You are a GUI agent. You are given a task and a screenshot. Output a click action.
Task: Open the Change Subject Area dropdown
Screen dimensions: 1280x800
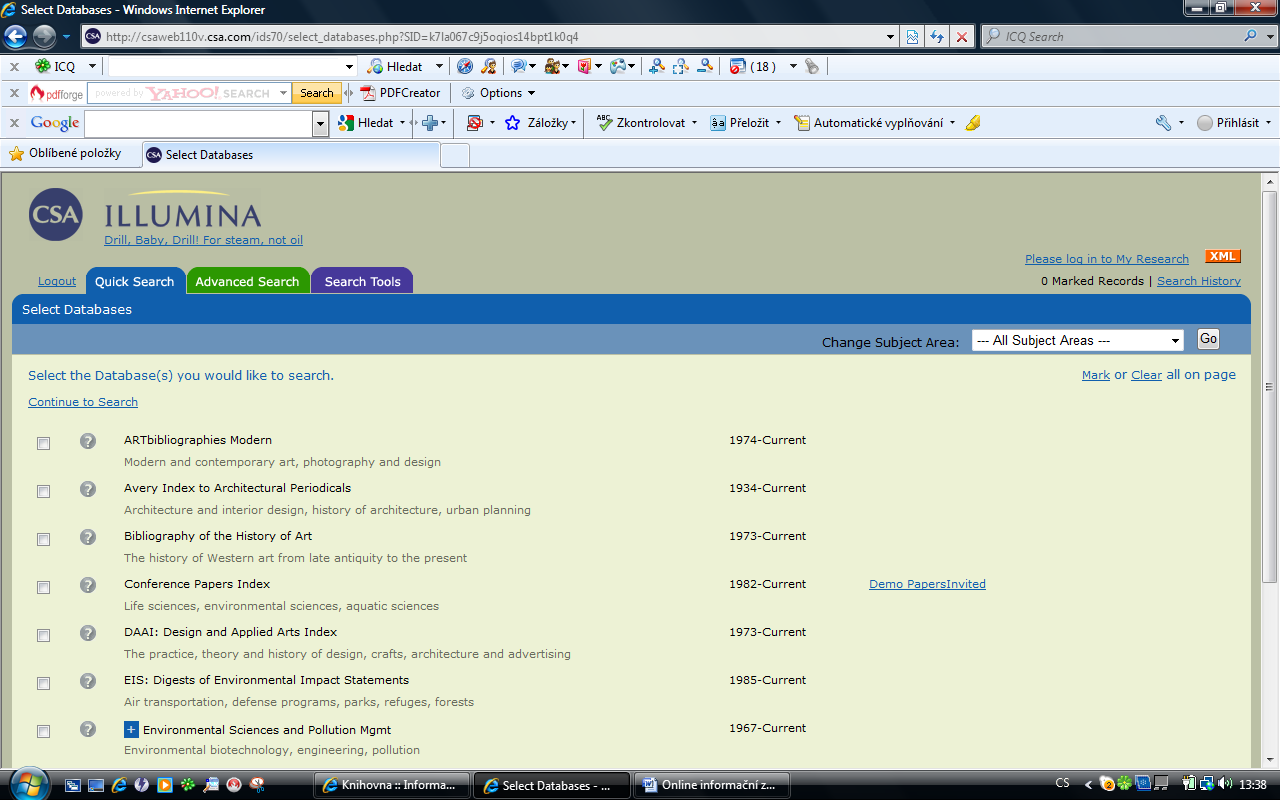tap(1077, 341)
